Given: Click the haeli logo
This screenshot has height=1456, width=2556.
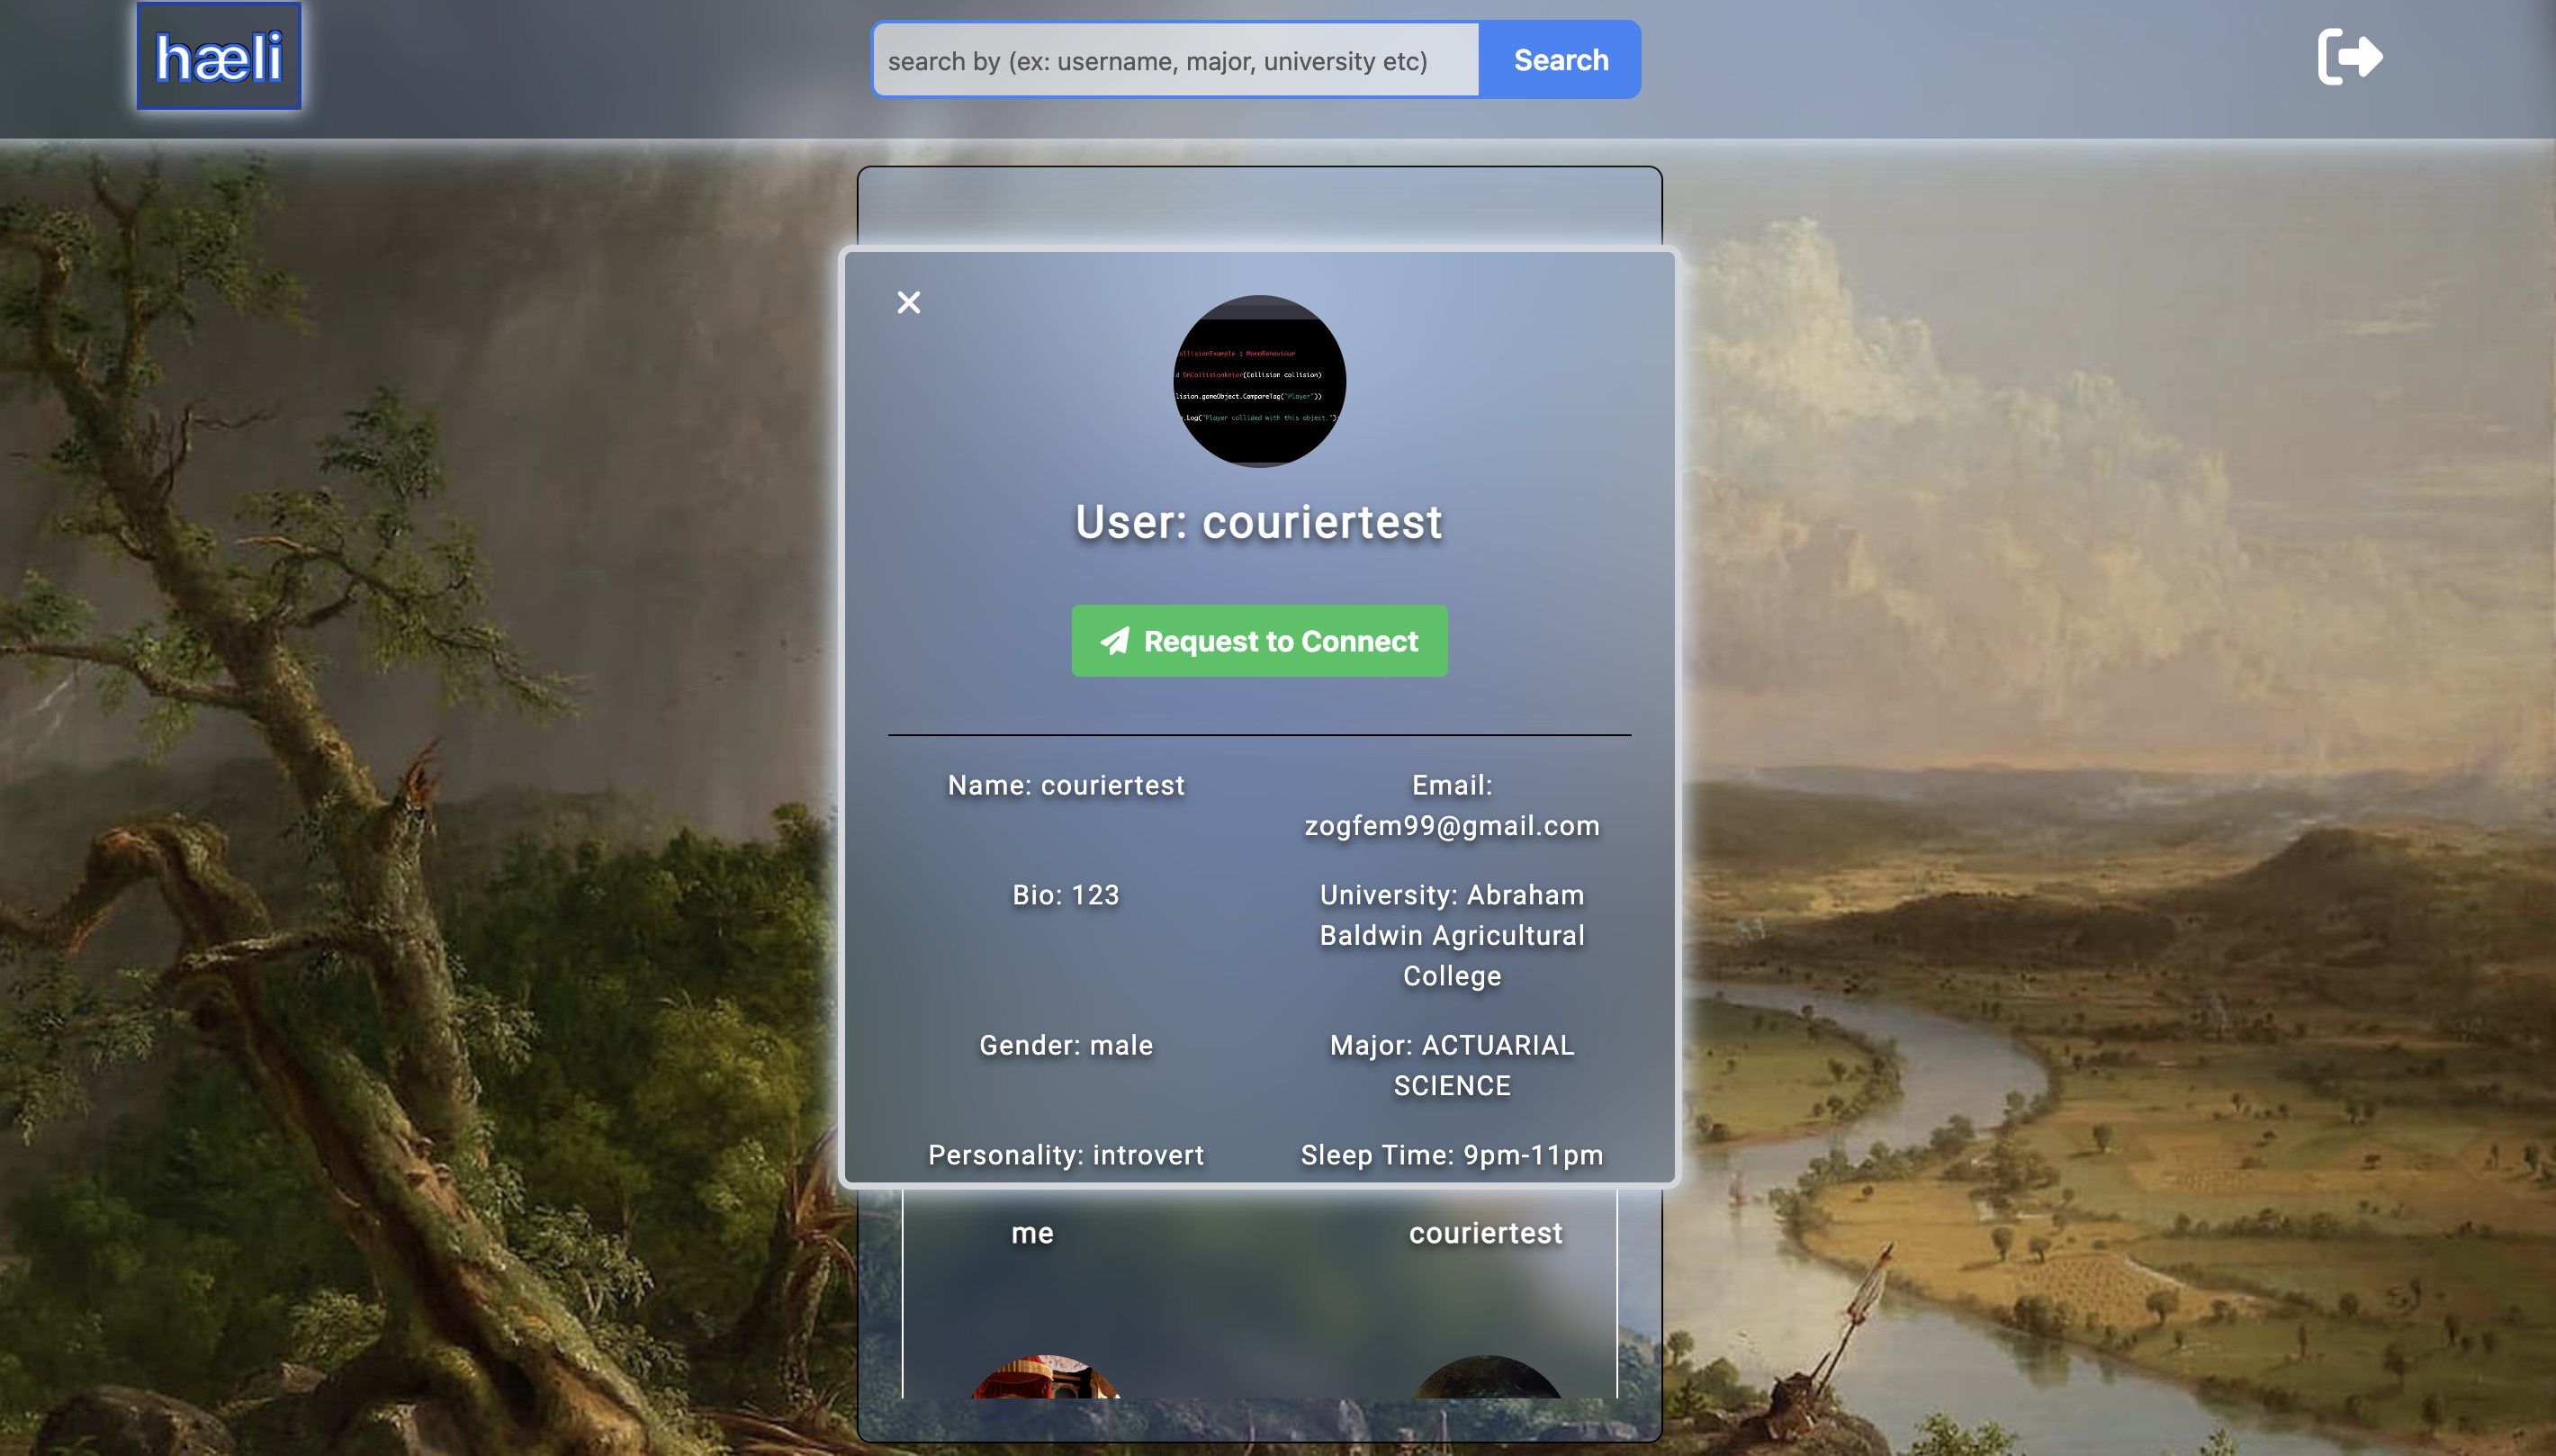Looking at the screenshot, I should coord(219,57).
